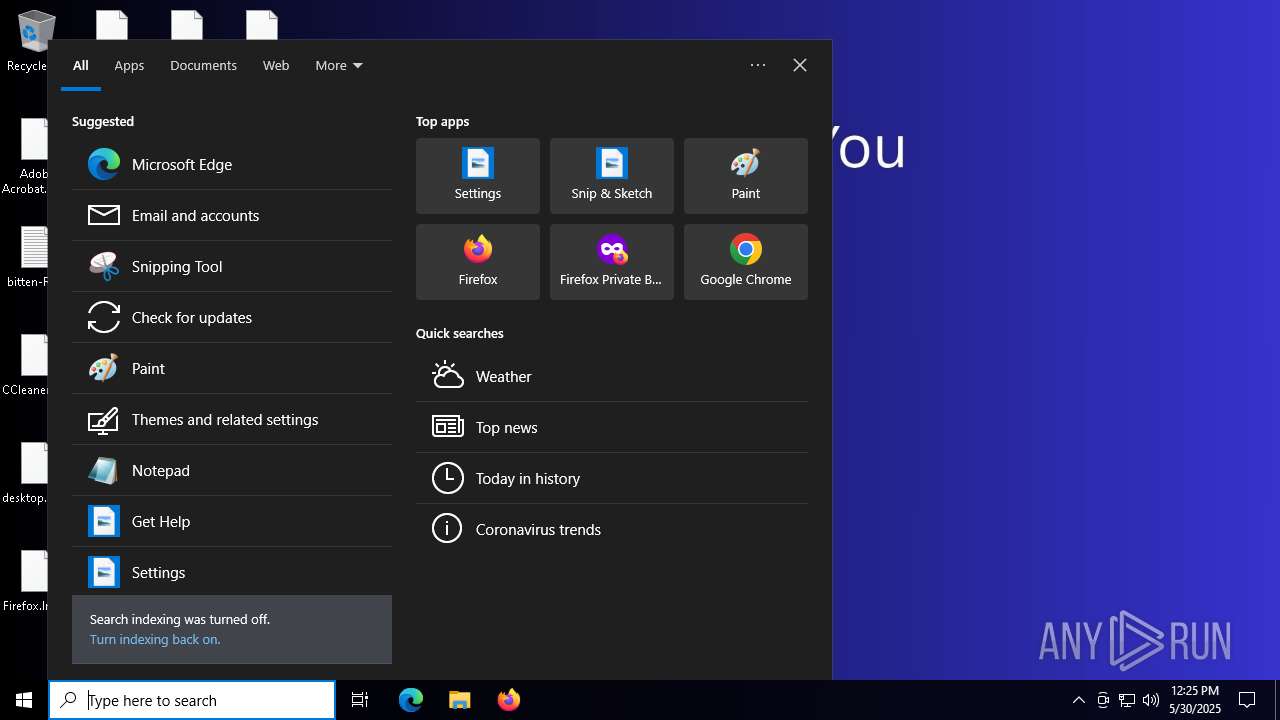Image resolution: width=1280 pixels, height=720 pixels.
Task: Open File Explorer from the taskbar
Action: pos(460,700)
